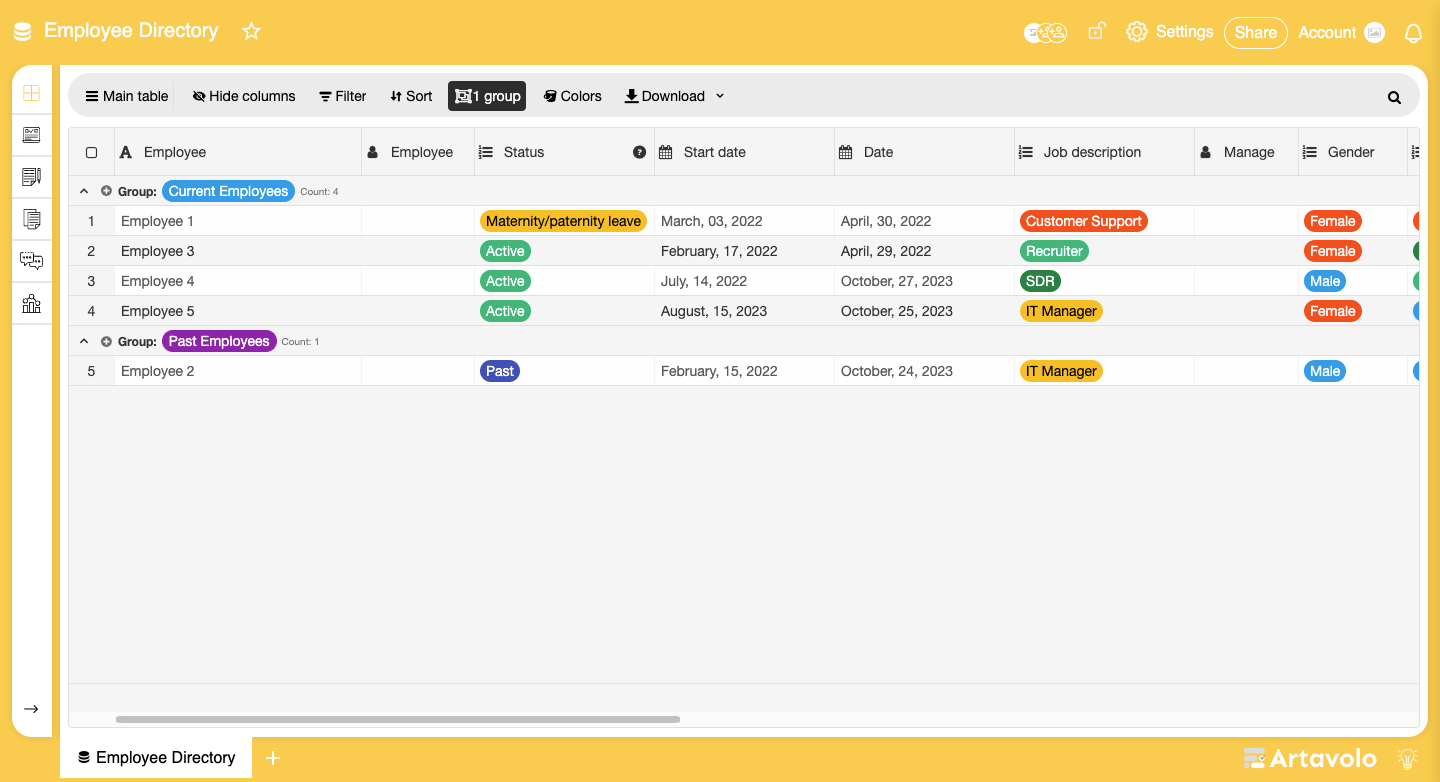
Task: Select the Customer Support job tag
Action: 1084,221
